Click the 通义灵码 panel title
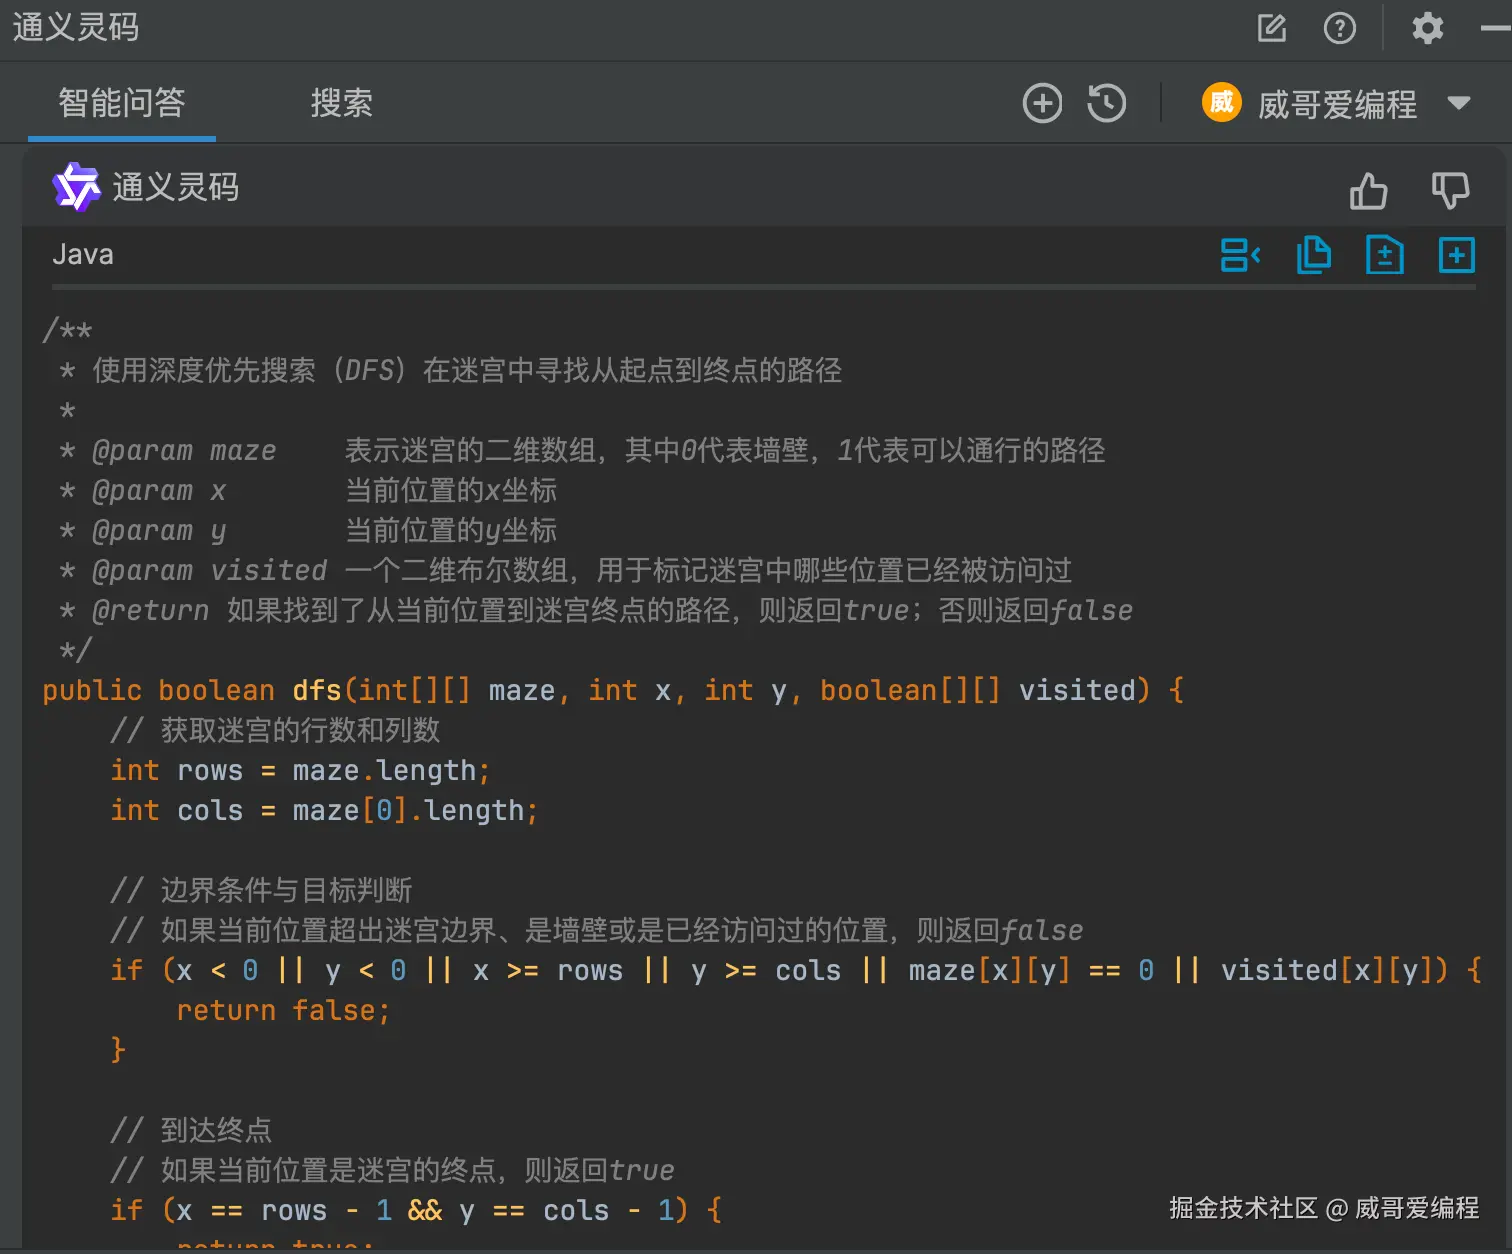The image size is (1512, 1254). pyautogui.click(x=76, y=27)
